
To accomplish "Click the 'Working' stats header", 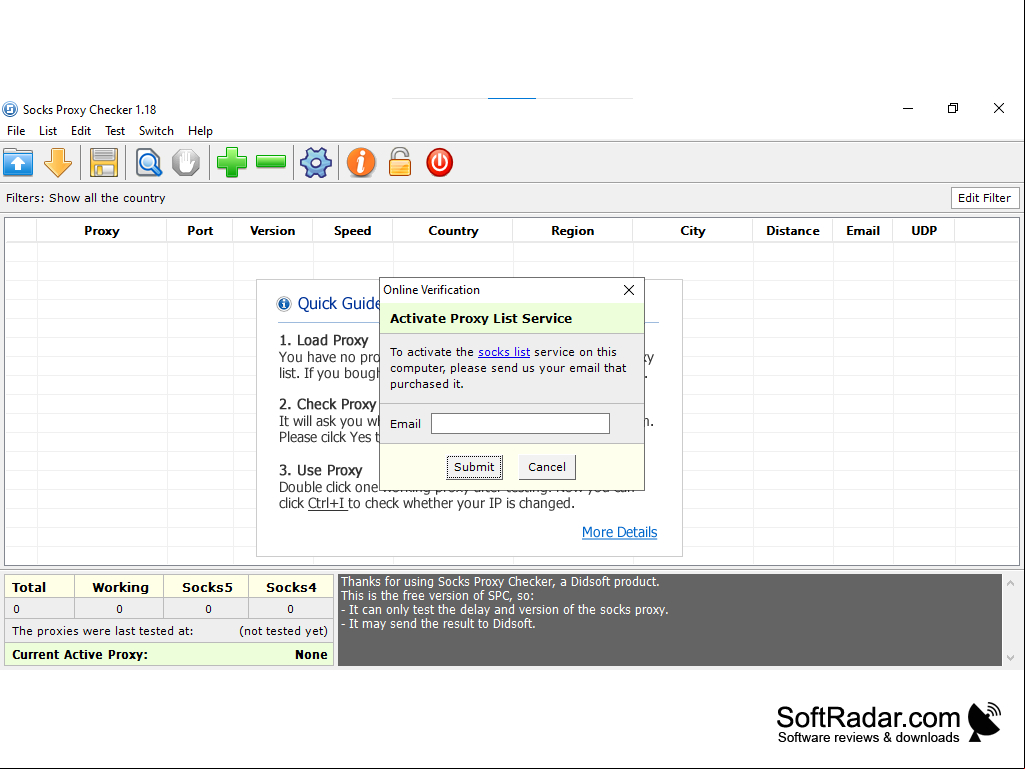I will 120,587.
